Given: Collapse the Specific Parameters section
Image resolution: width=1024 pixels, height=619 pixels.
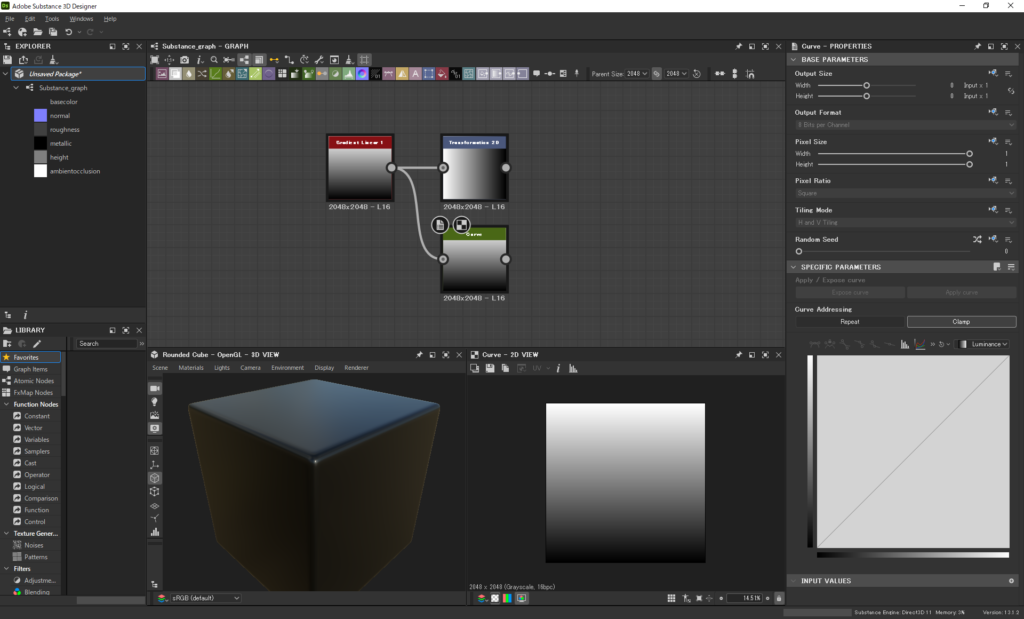Looking at the screenshot, I should pos(793,267).
